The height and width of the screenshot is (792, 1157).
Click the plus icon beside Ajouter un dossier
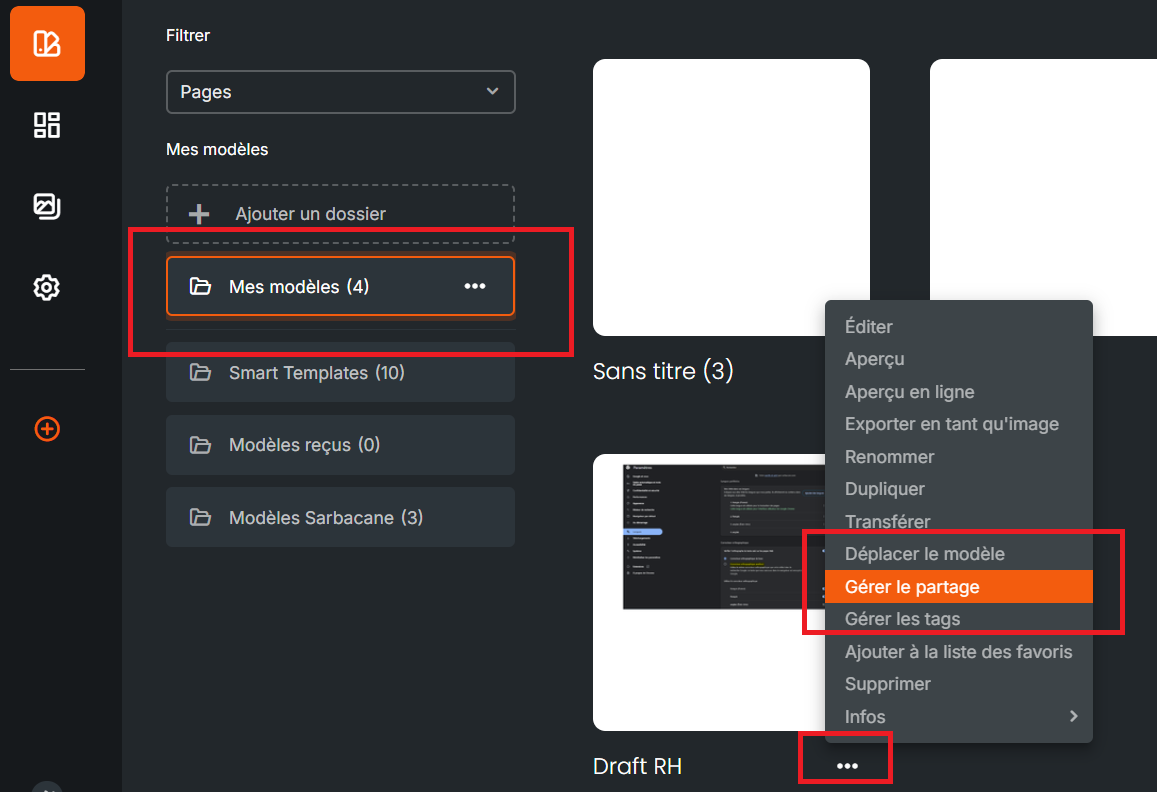(x=198, y=215)
